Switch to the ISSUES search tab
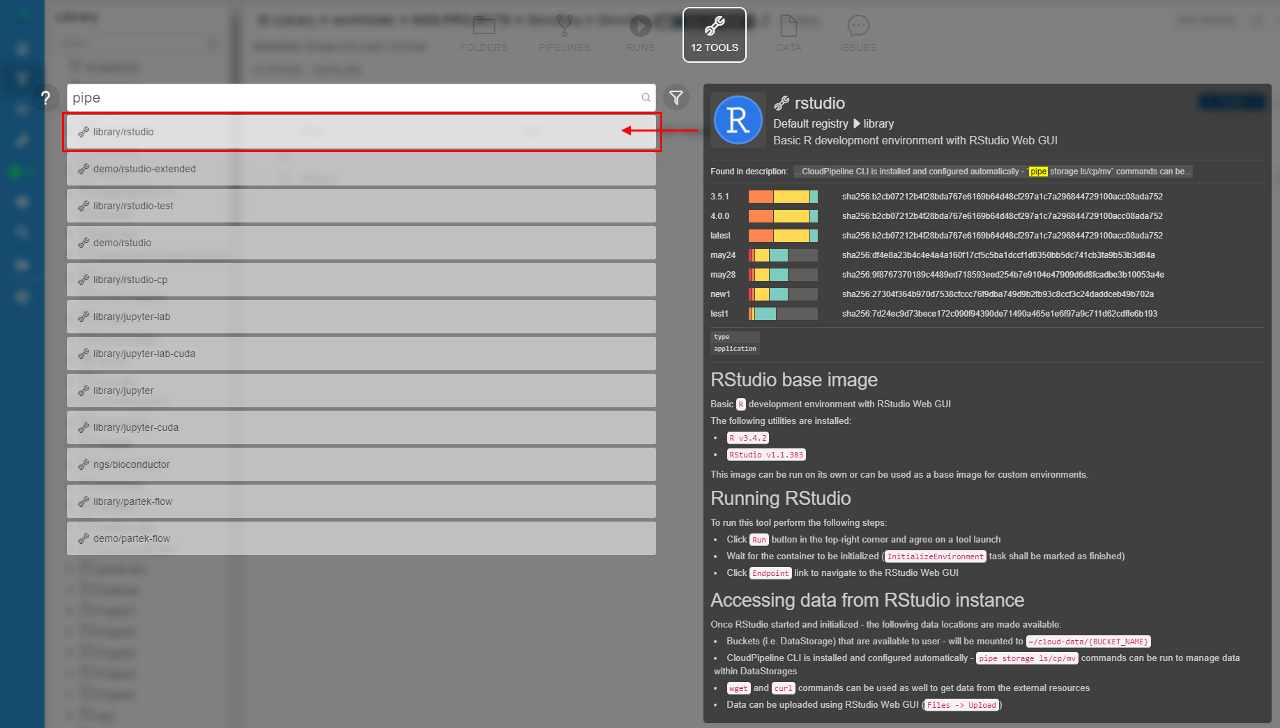This screenshot has width=1280, height=728. 858,34
